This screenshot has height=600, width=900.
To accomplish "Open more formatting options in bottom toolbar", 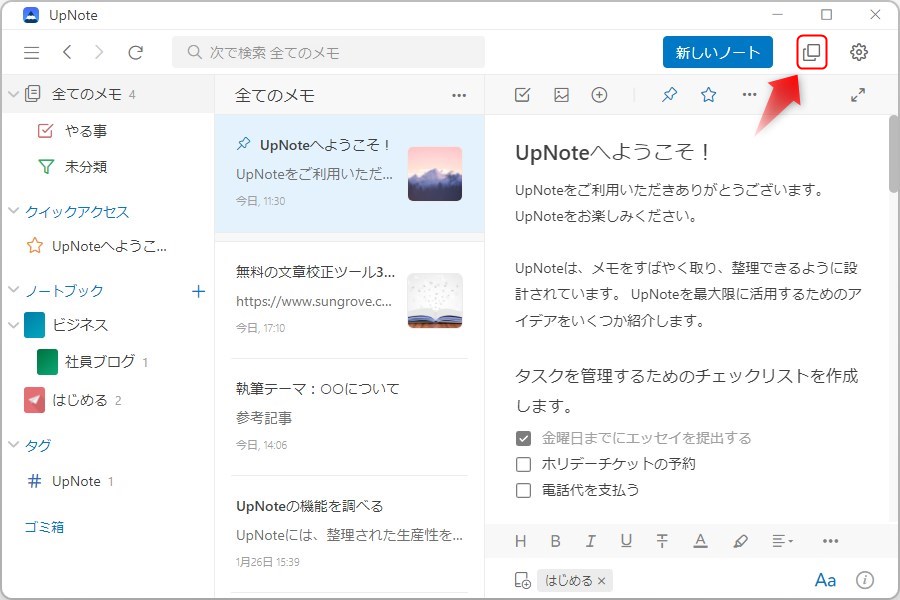I will pyautogui.click(x=831, y=541).
